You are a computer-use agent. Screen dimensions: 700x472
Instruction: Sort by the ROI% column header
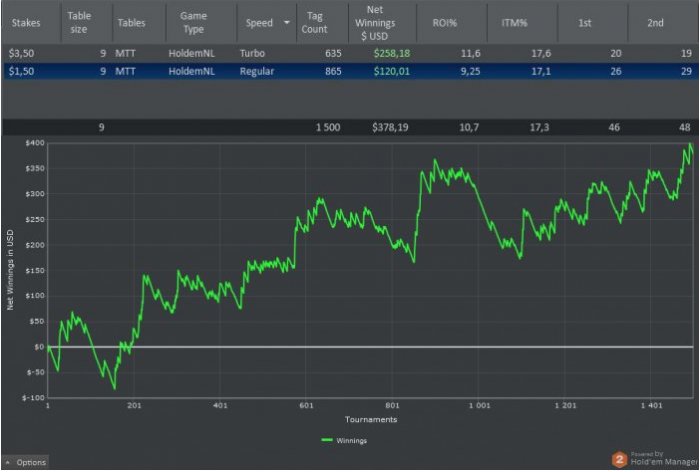[x=445, y=22]
